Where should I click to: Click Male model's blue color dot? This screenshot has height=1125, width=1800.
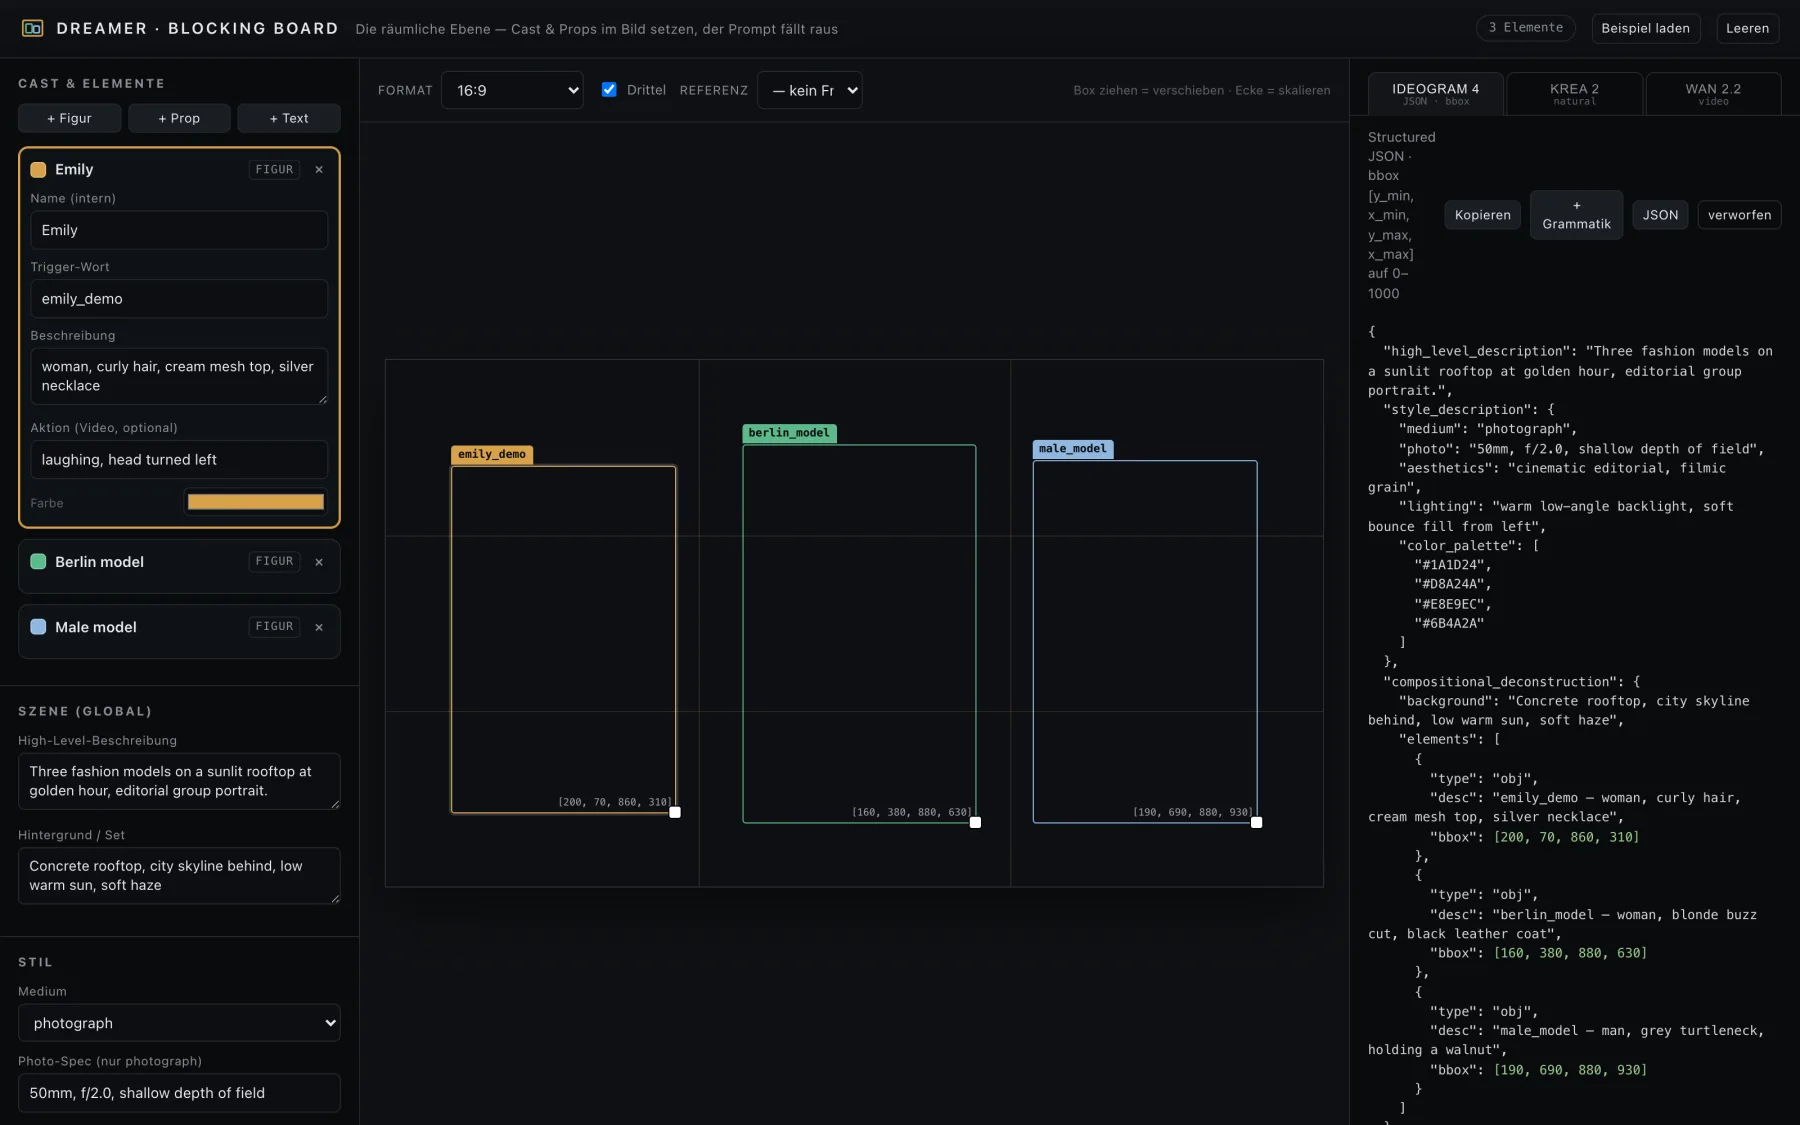(x=38, y=627)
